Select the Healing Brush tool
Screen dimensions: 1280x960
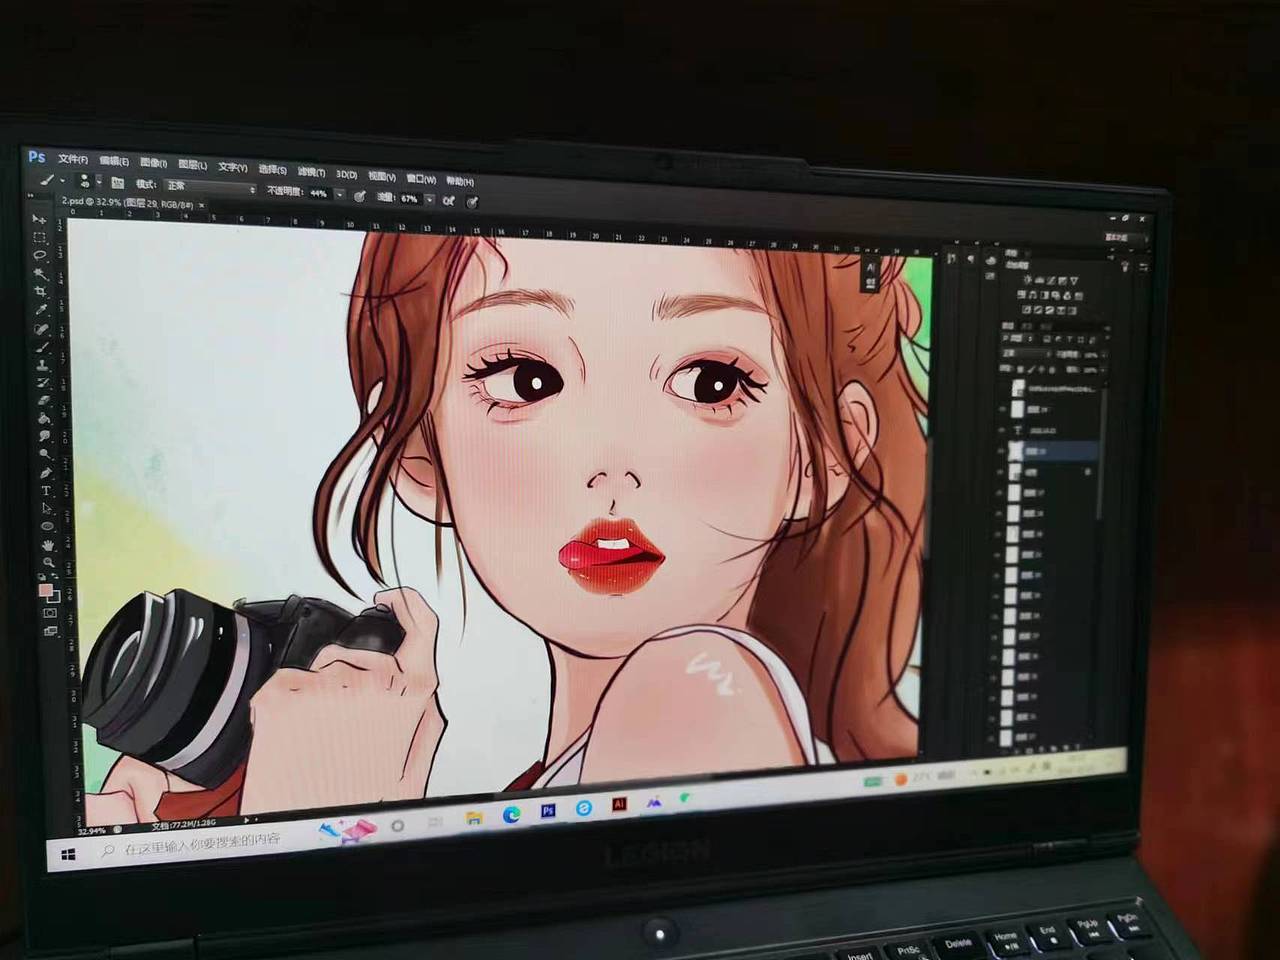[x=42, y=328]
